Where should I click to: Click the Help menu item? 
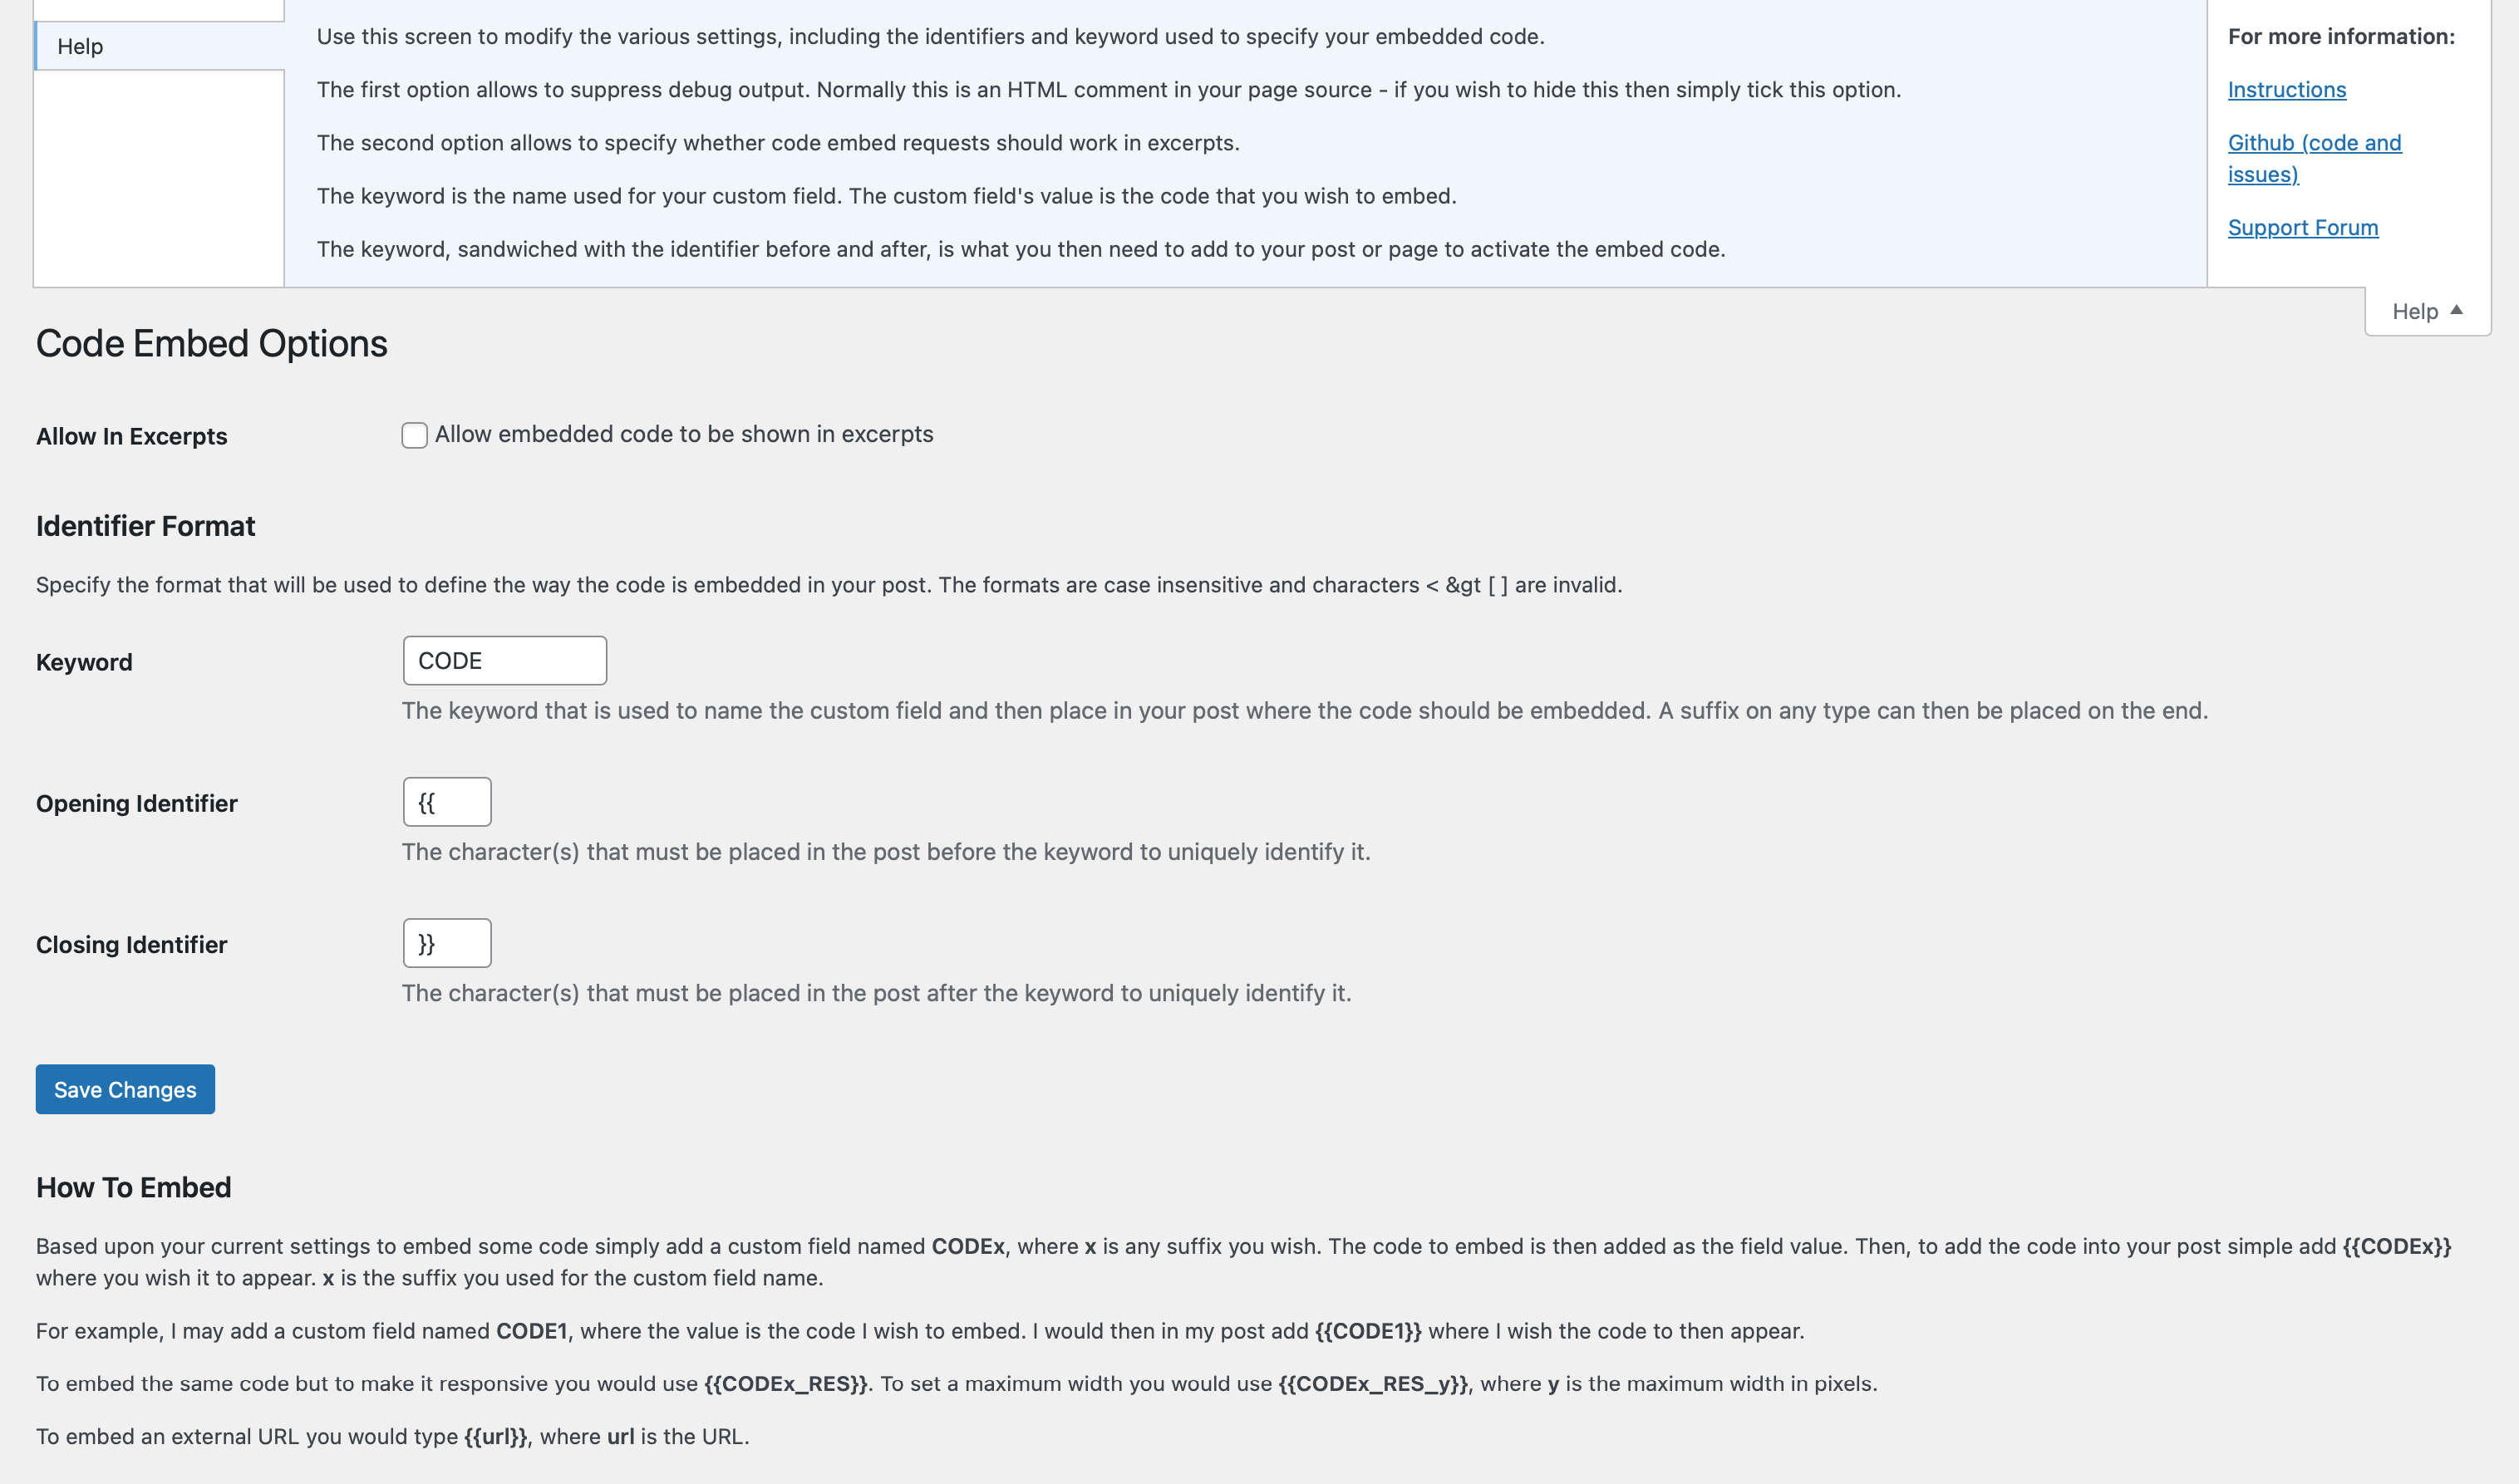tap(159, 44)
